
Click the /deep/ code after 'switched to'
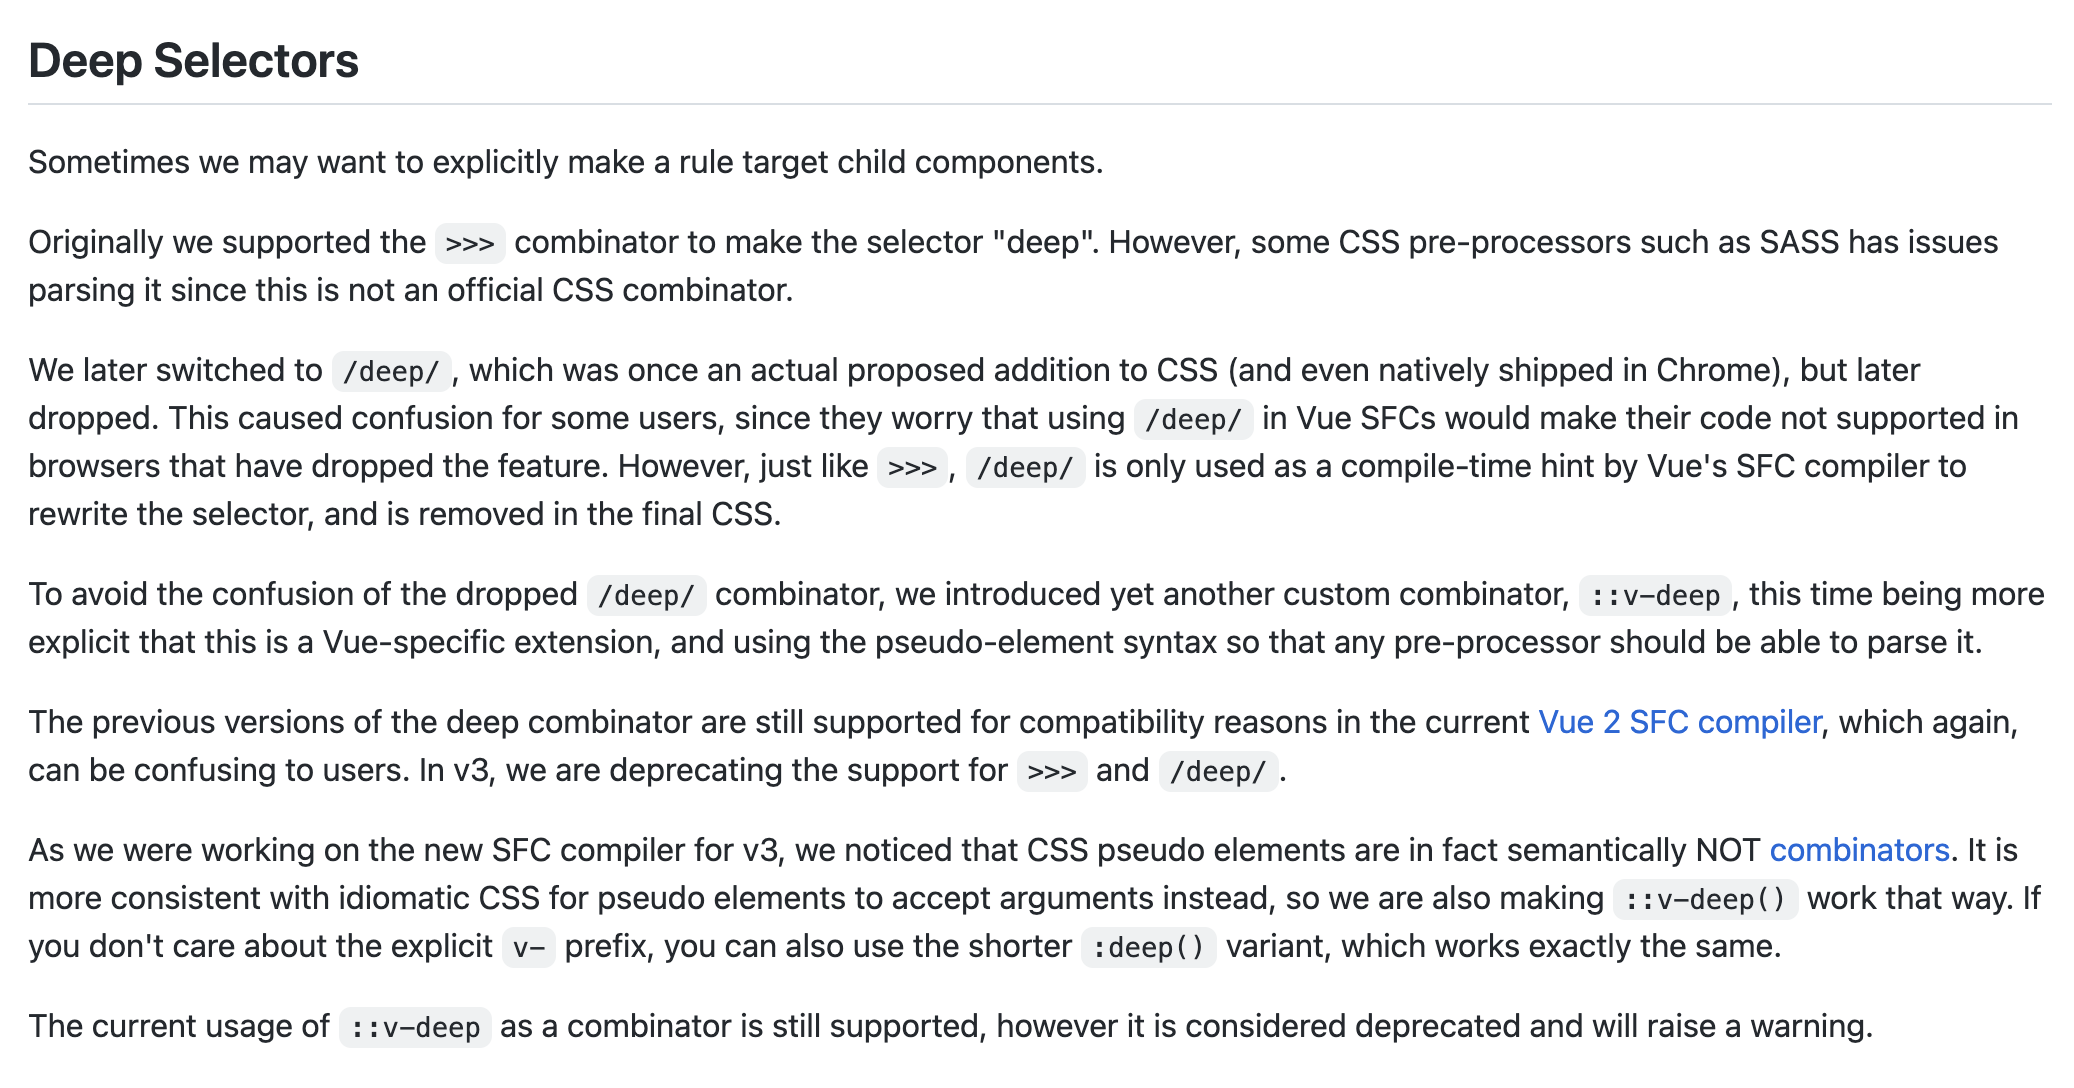click(391, 371)
